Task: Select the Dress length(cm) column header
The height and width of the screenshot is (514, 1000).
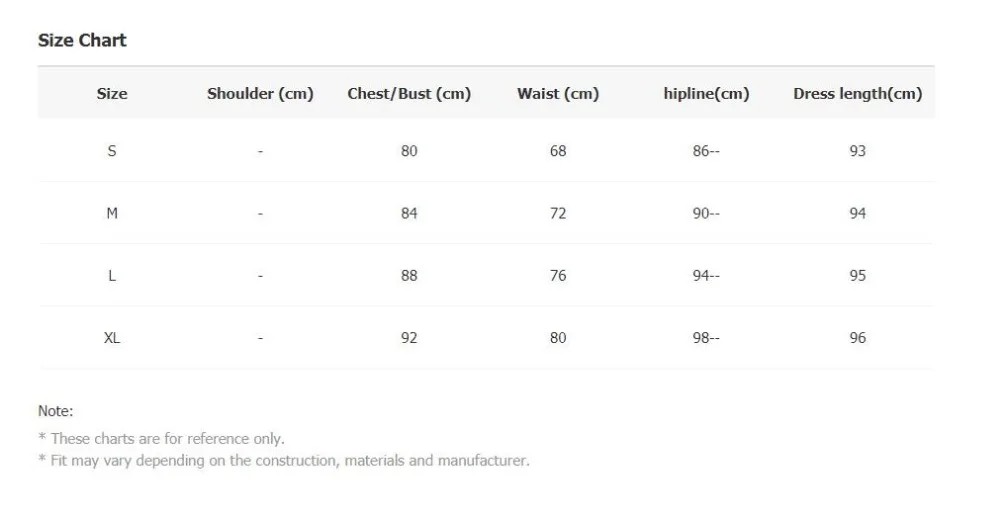Action: pos(857,94)
